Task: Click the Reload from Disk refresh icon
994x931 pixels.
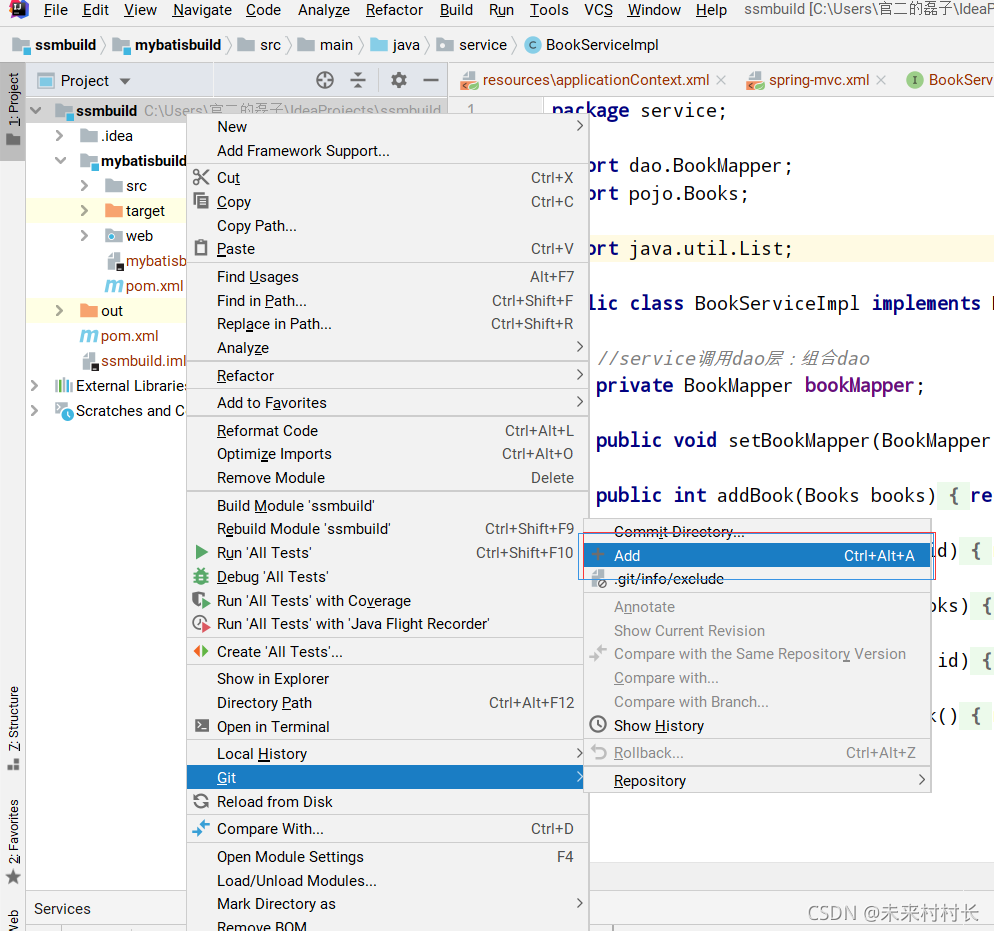Action: (201, 801)
